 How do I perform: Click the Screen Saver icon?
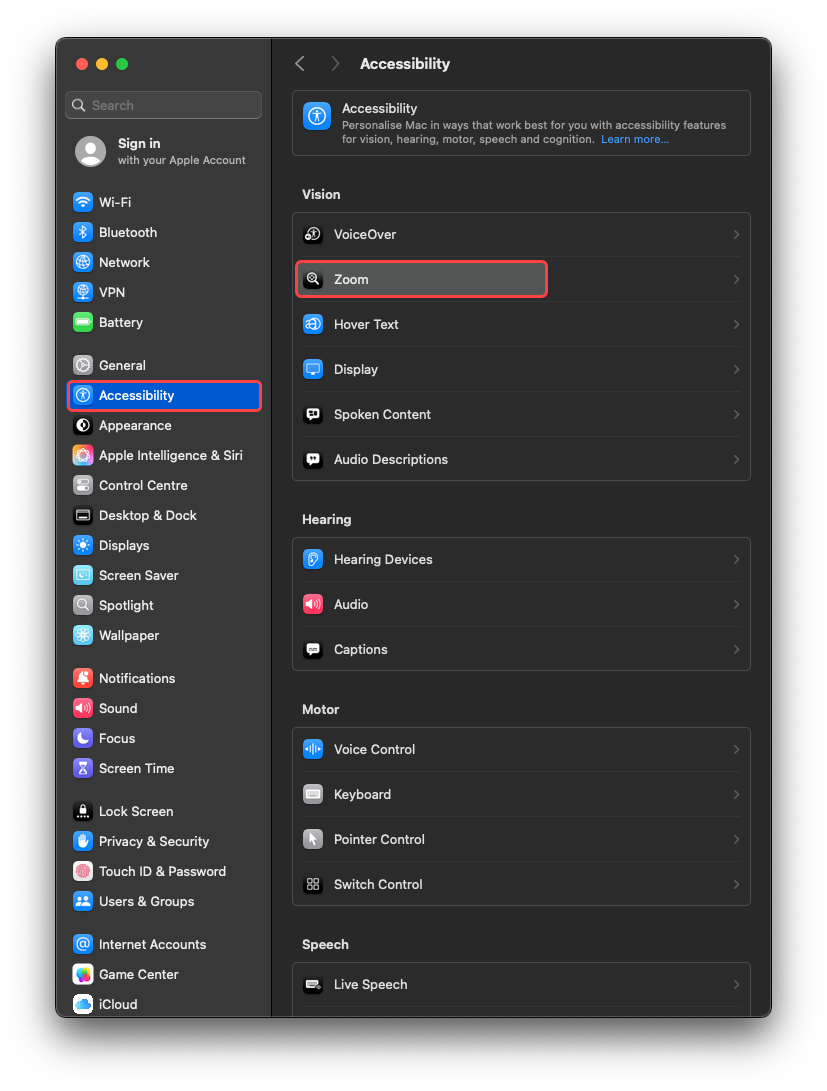[x=83, y=575]
